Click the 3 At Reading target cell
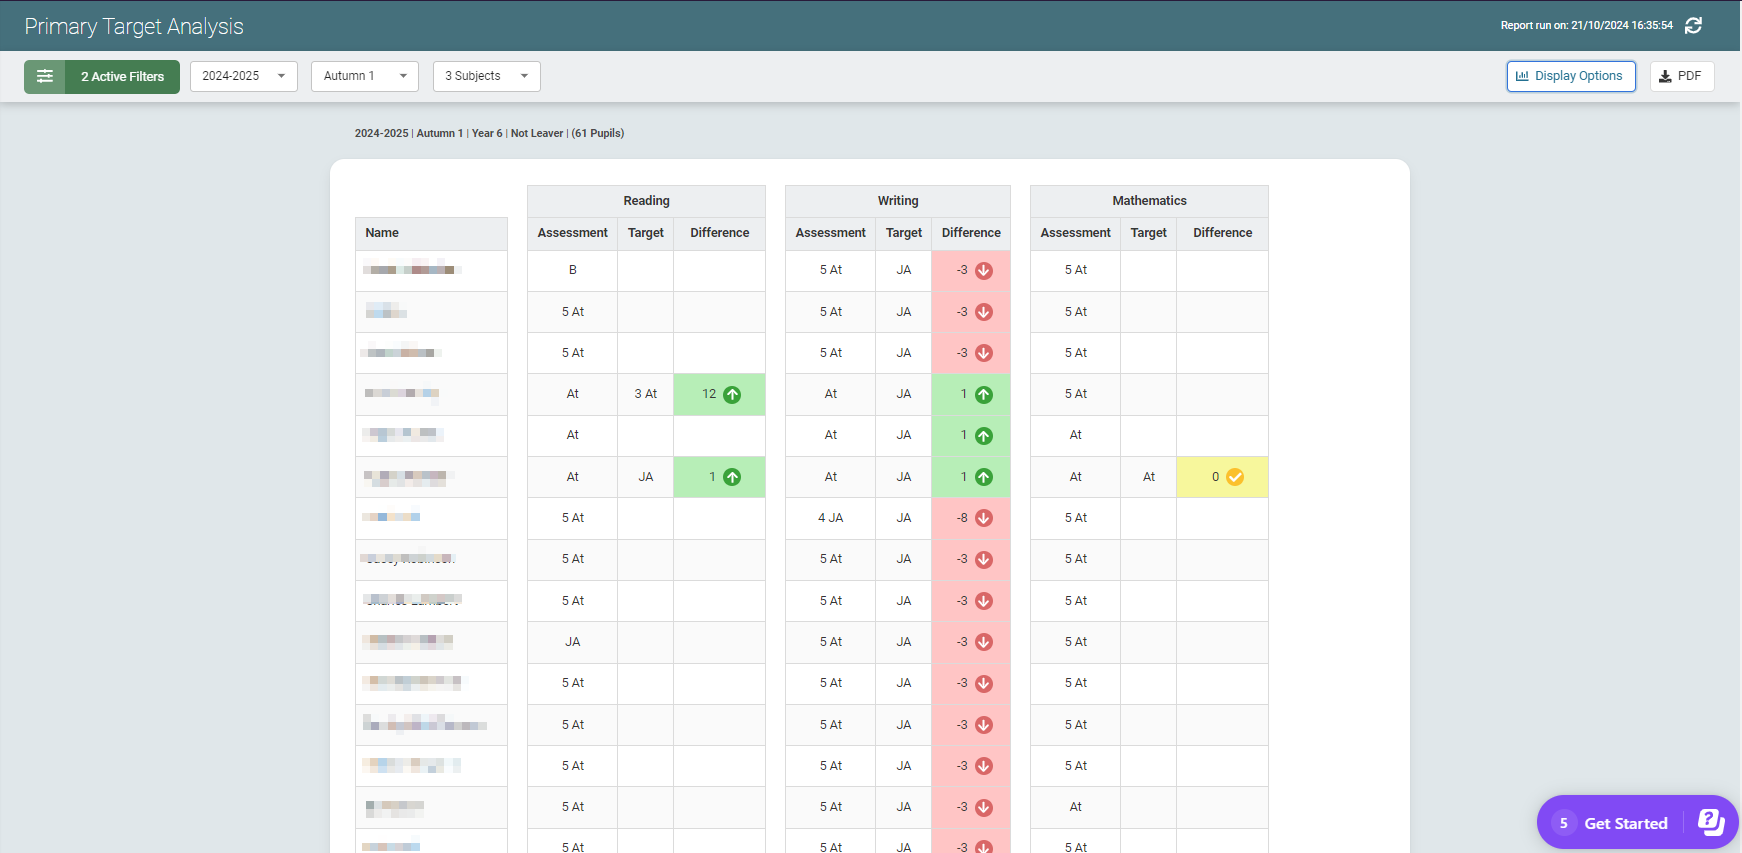Image resolution: width=1742 pixels, height=853 pixels. point(645,394)
